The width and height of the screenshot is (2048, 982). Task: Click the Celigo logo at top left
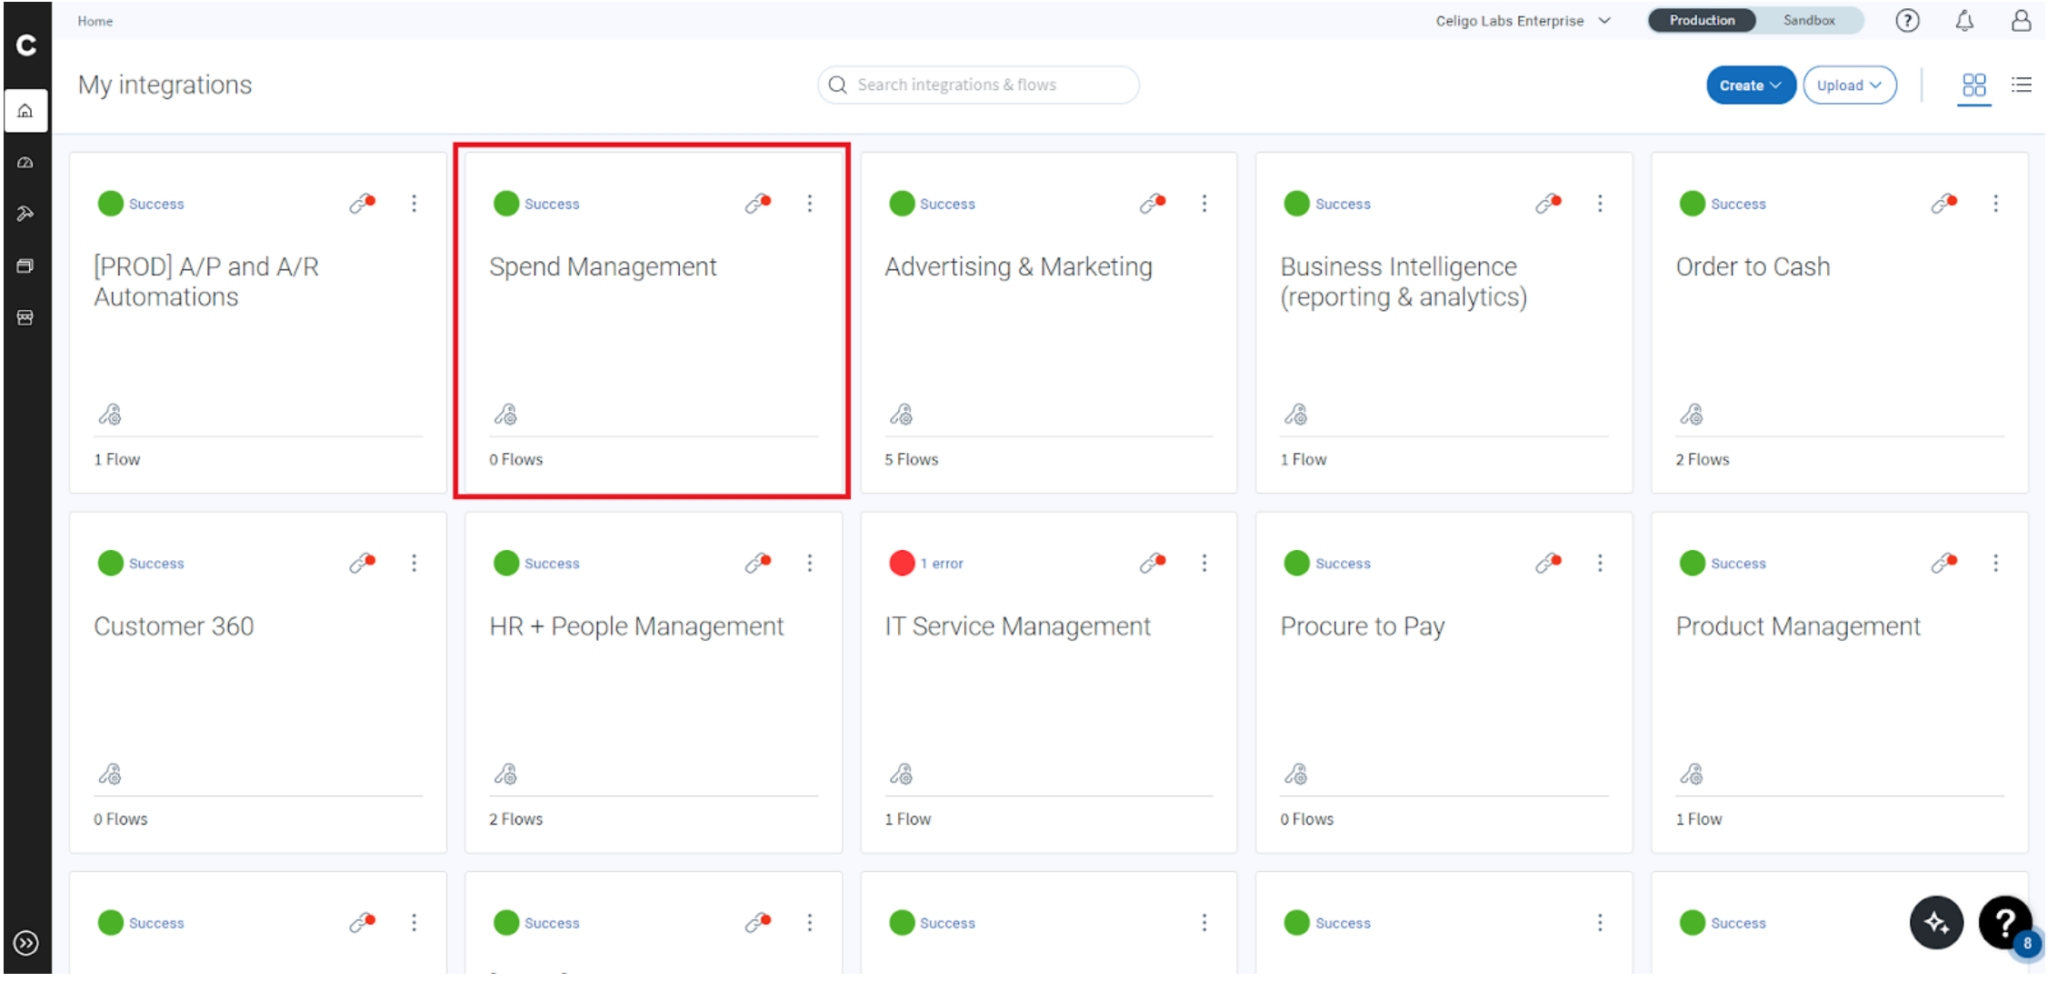click(x=27, y=44)
